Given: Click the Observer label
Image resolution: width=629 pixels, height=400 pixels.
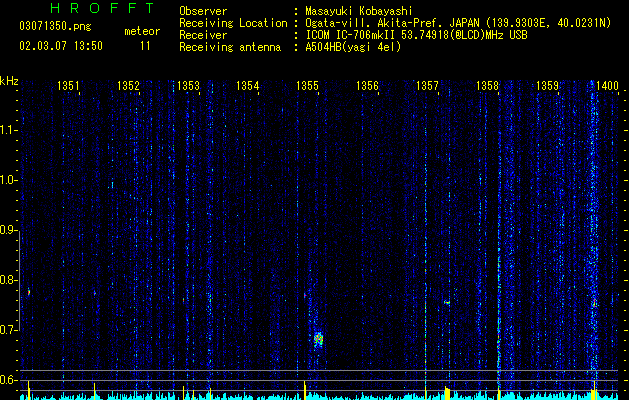Looking at the screenshot, I should 203,11.
